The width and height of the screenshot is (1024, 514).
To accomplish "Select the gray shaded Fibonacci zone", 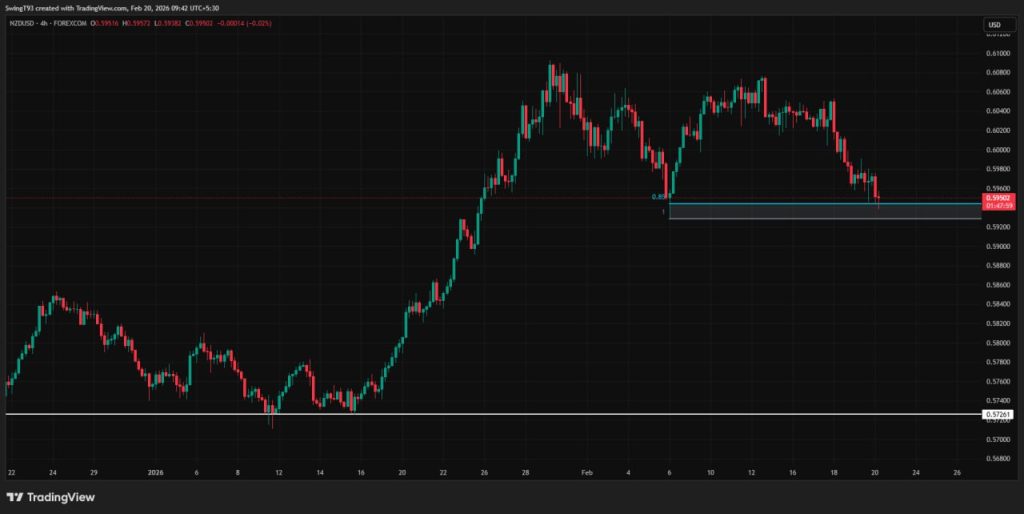I will (820, 211).
